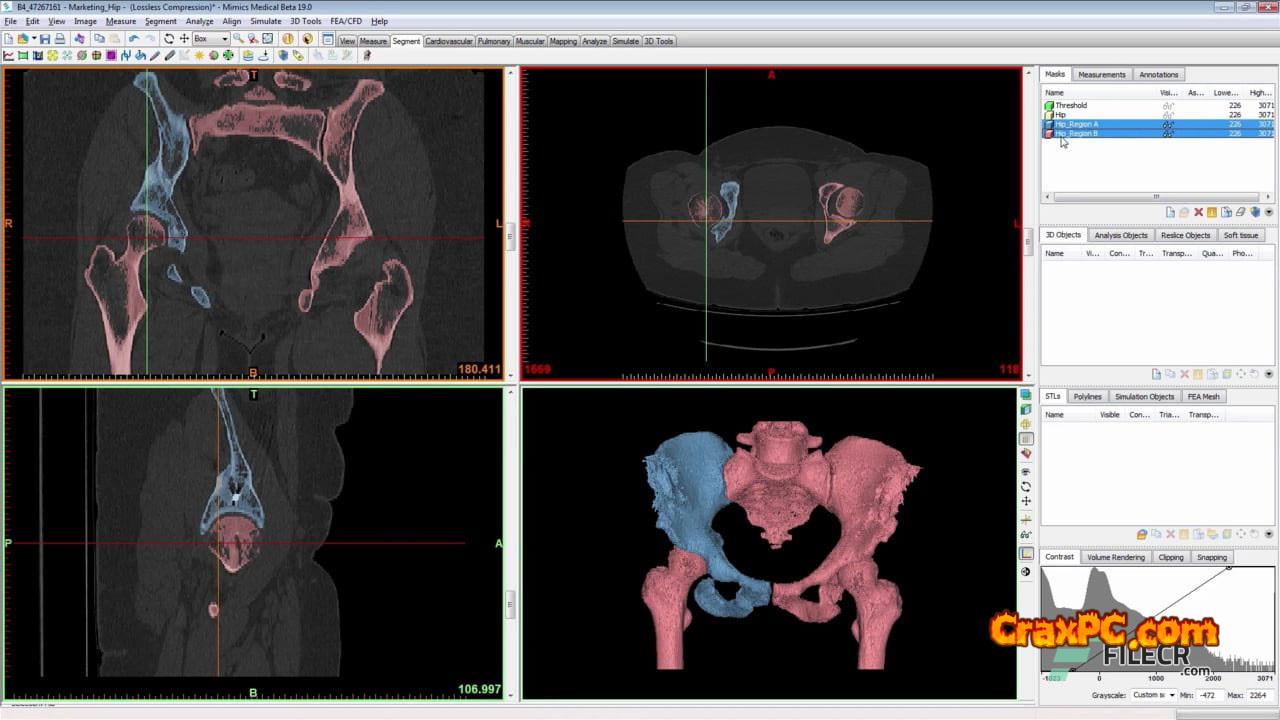
Task: Click the rotate icon beside the 3D view
Action: pos(1026,486)
